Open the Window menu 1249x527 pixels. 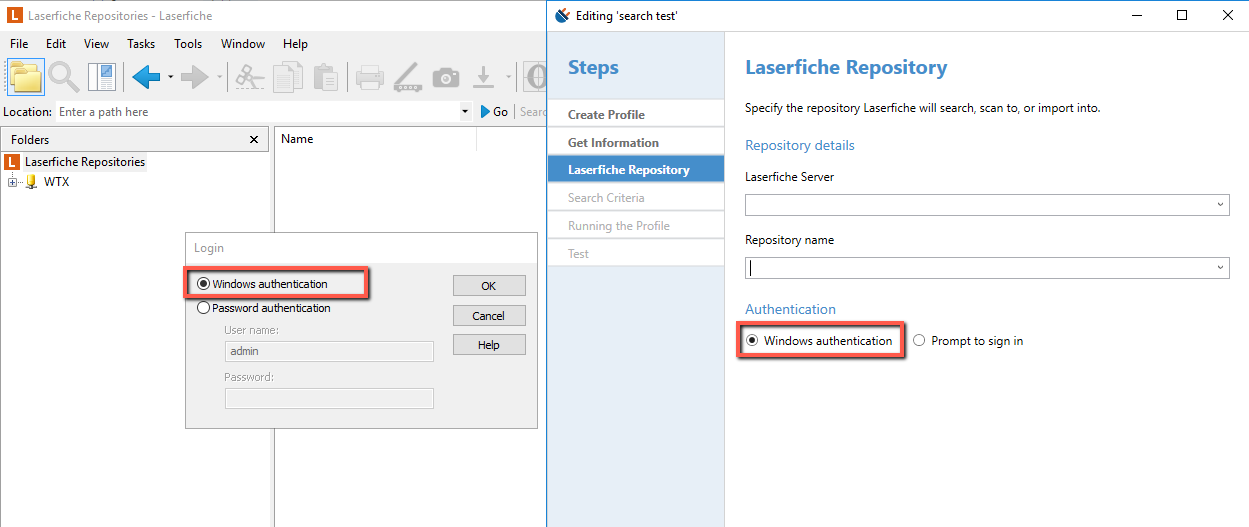(243, 44)
